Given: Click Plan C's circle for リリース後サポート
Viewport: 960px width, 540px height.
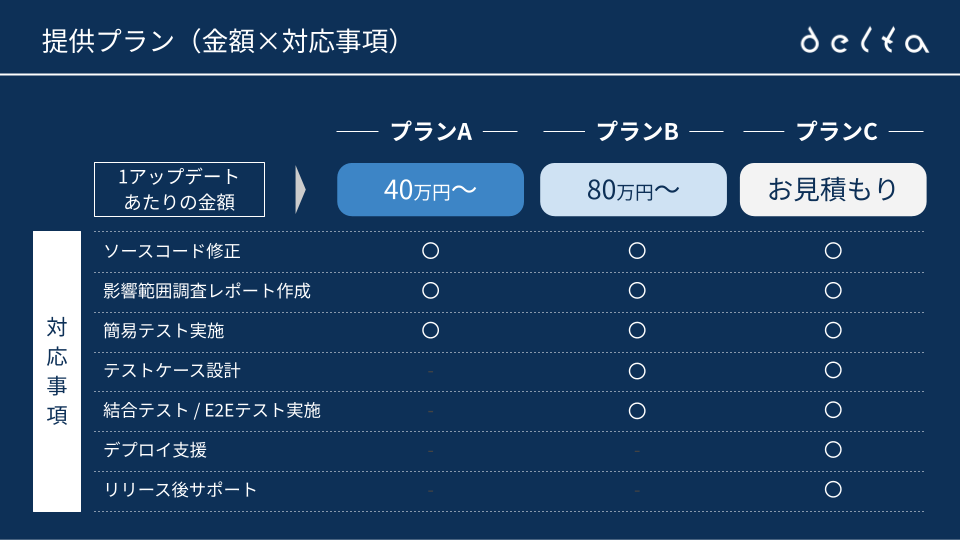Looking at the screenshot, I should pos(833,490).
